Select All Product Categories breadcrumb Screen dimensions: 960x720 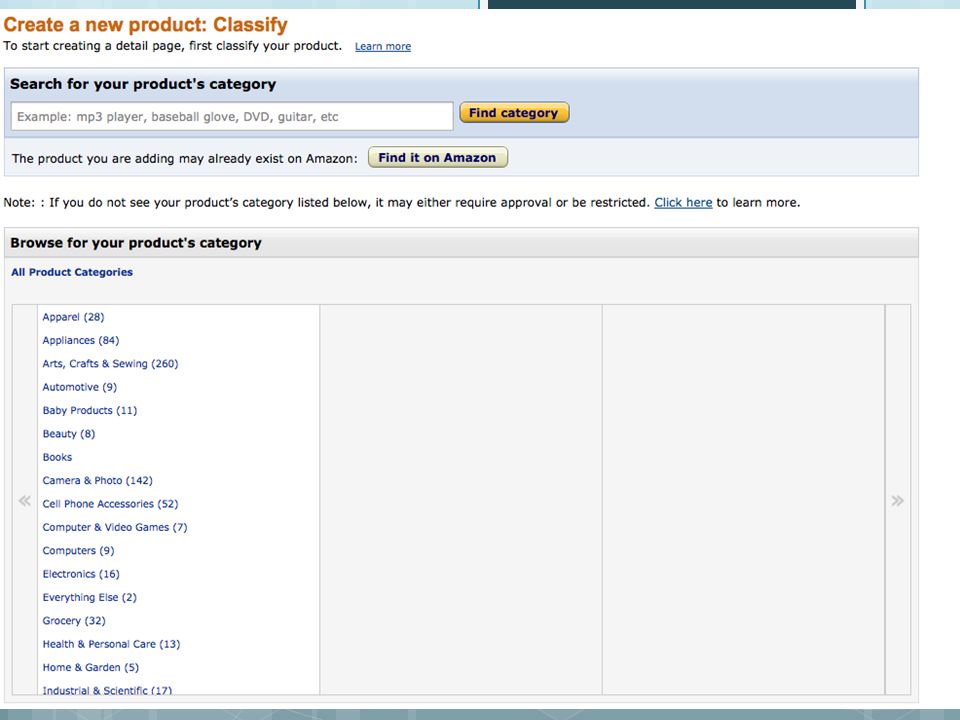[72, 272]
